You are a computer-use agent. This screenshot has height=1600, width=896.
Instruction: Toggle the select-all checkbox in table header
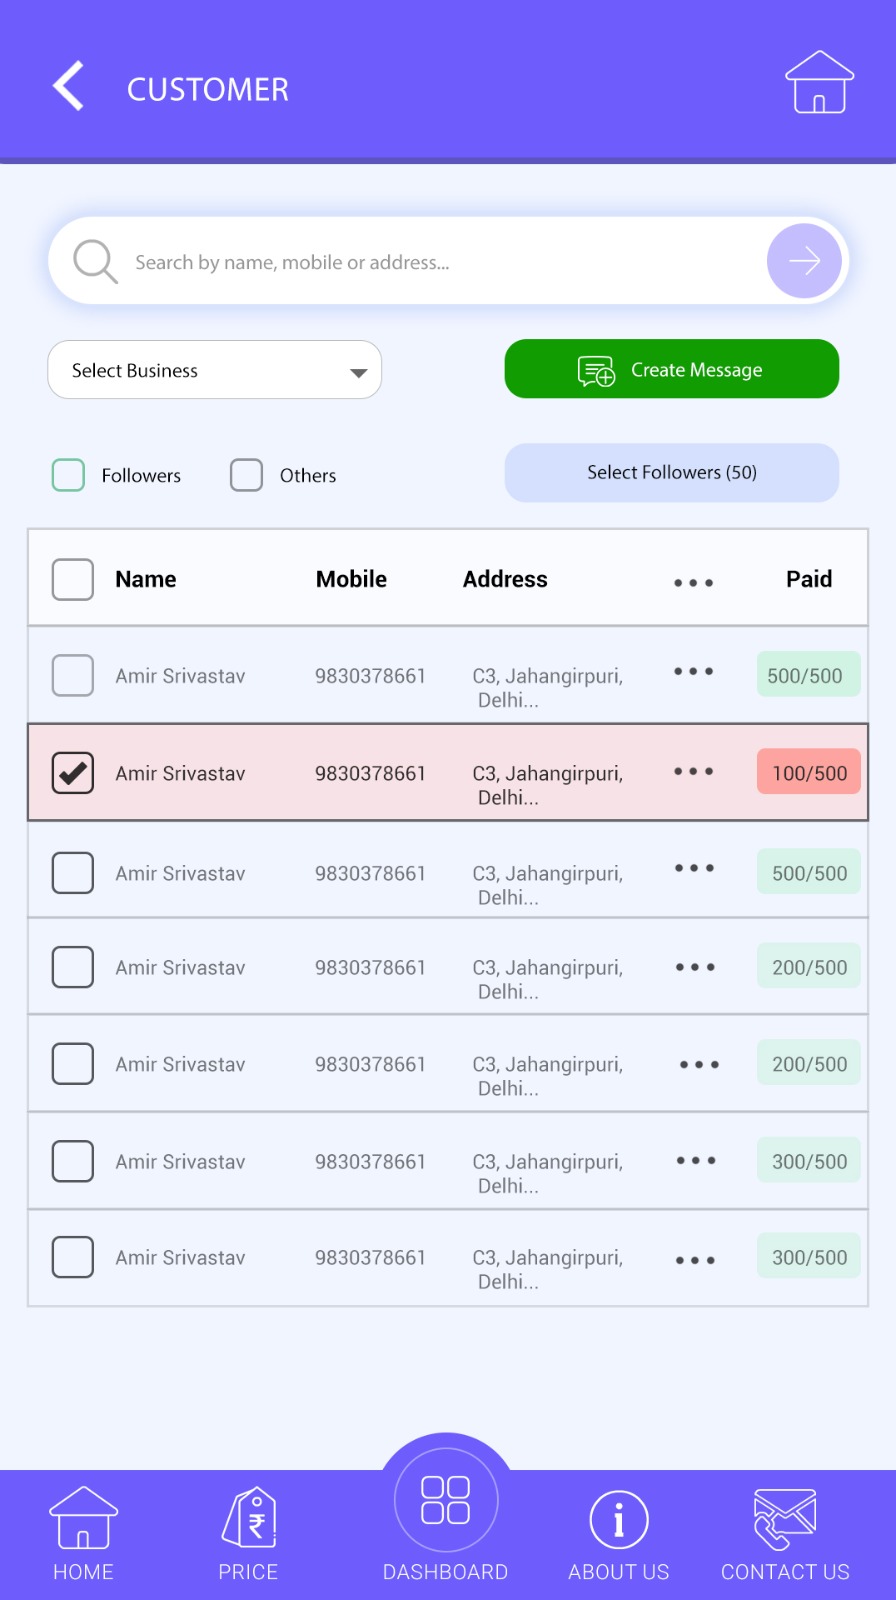[x=72, y=579]
